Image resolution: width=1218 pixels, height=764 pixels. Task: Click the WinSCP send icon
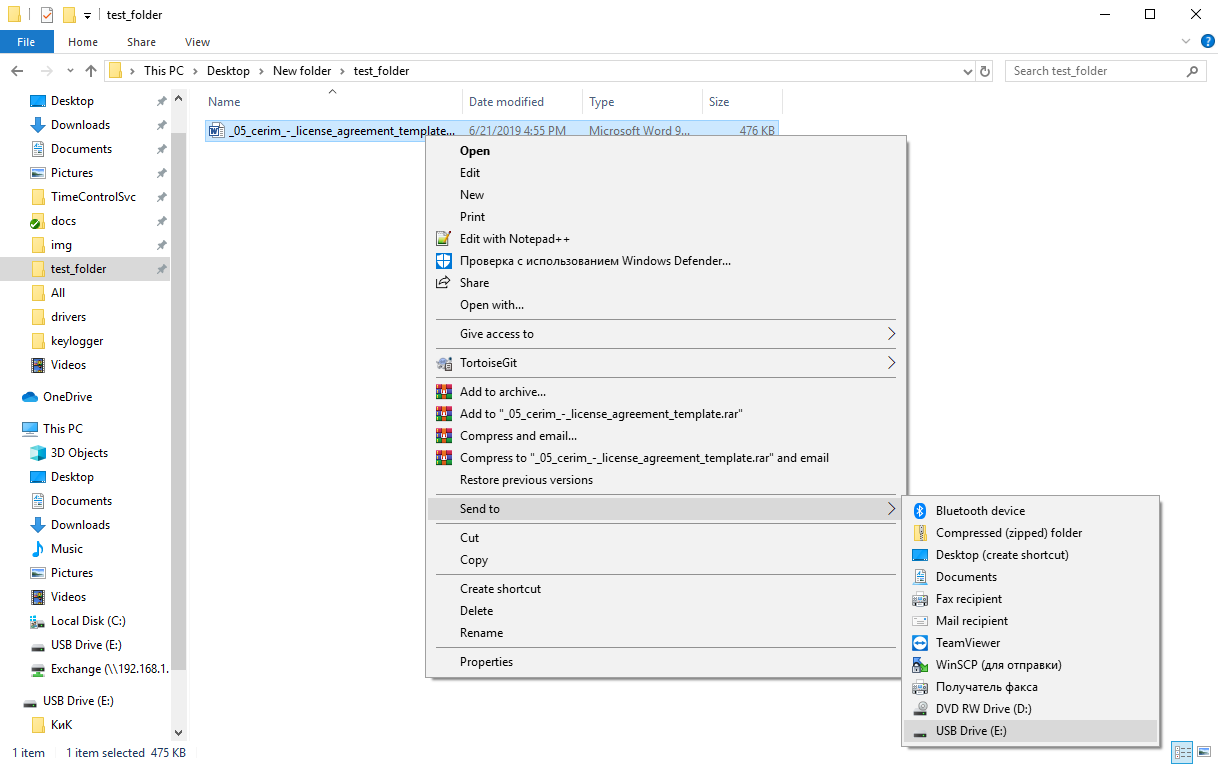point(920,665)
